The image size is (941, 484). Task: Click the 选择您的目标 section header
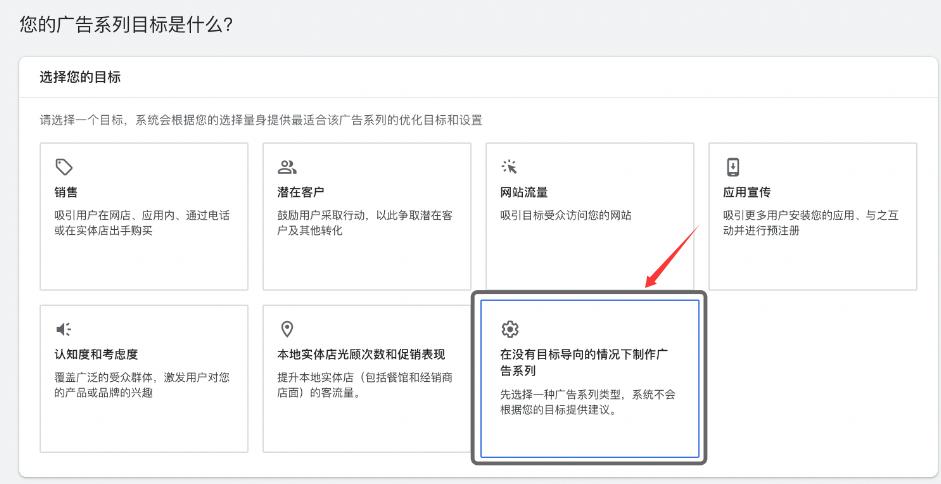80,77
